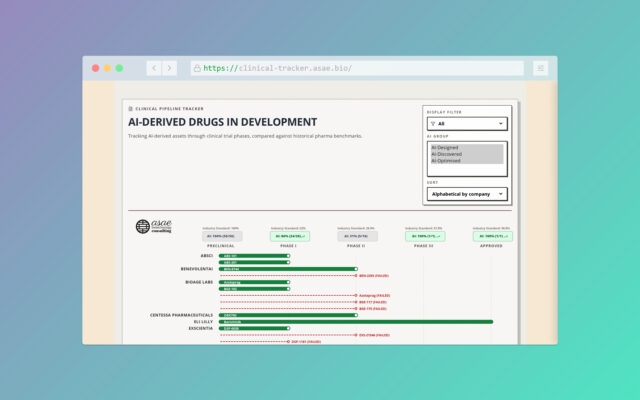This screenshot has height=400, width=640.
Task: Click the pipeline tracker icon above the title
Action: (x=131, y=109)
